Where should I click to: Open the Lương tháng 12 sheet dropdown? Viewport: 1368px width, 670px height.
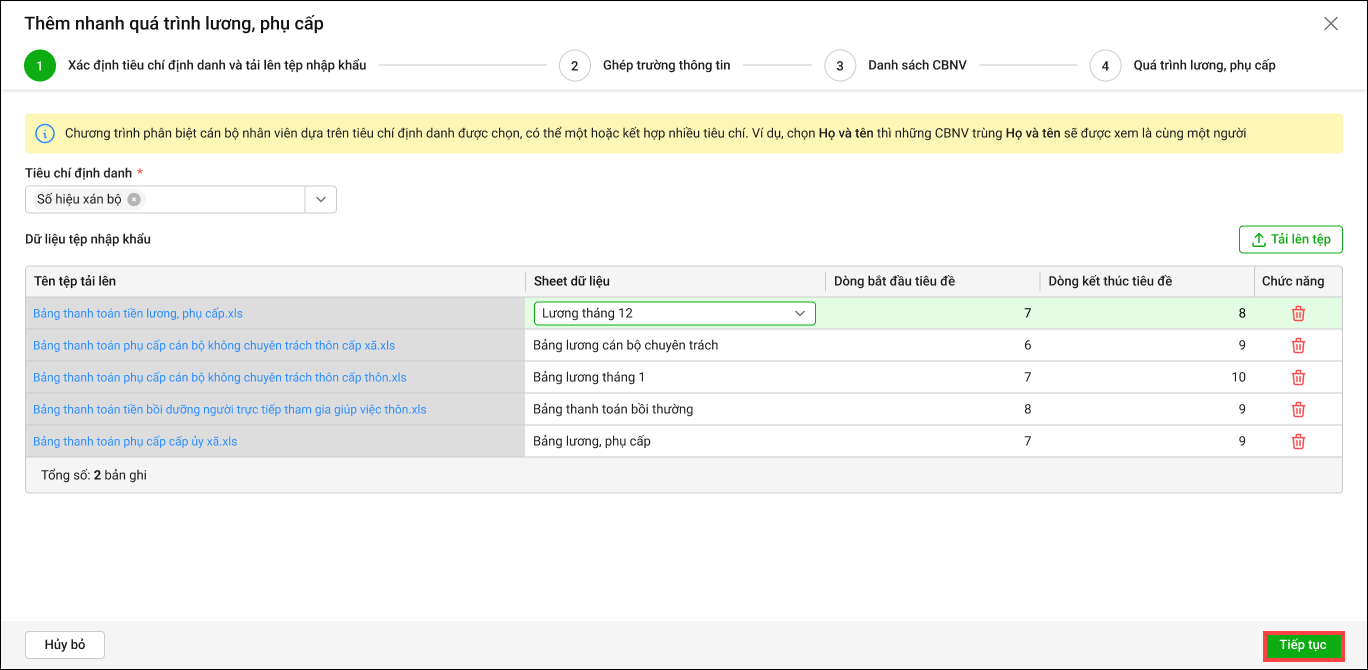click(x=799, y=313)
